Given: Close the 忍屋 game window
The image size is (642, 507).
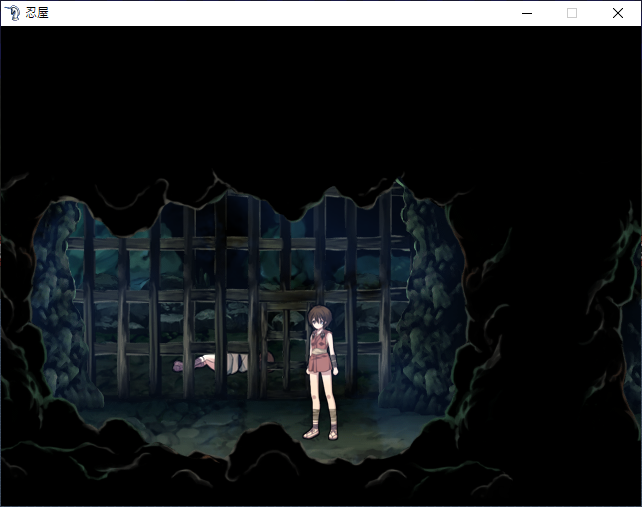Looking at the screenshot, I should [x=618, y=13].
